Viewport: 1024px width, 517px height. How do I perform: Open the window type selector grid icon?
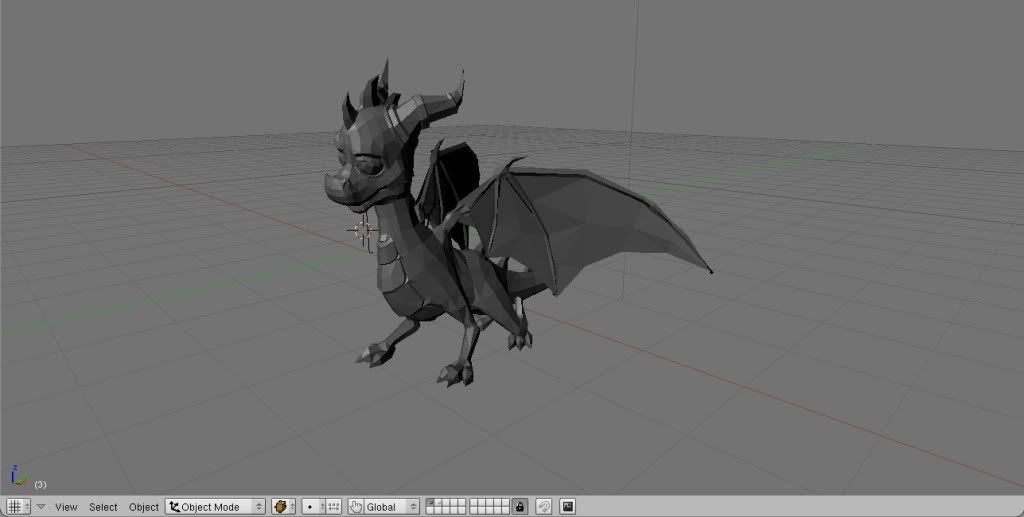[x=17, y=507]
